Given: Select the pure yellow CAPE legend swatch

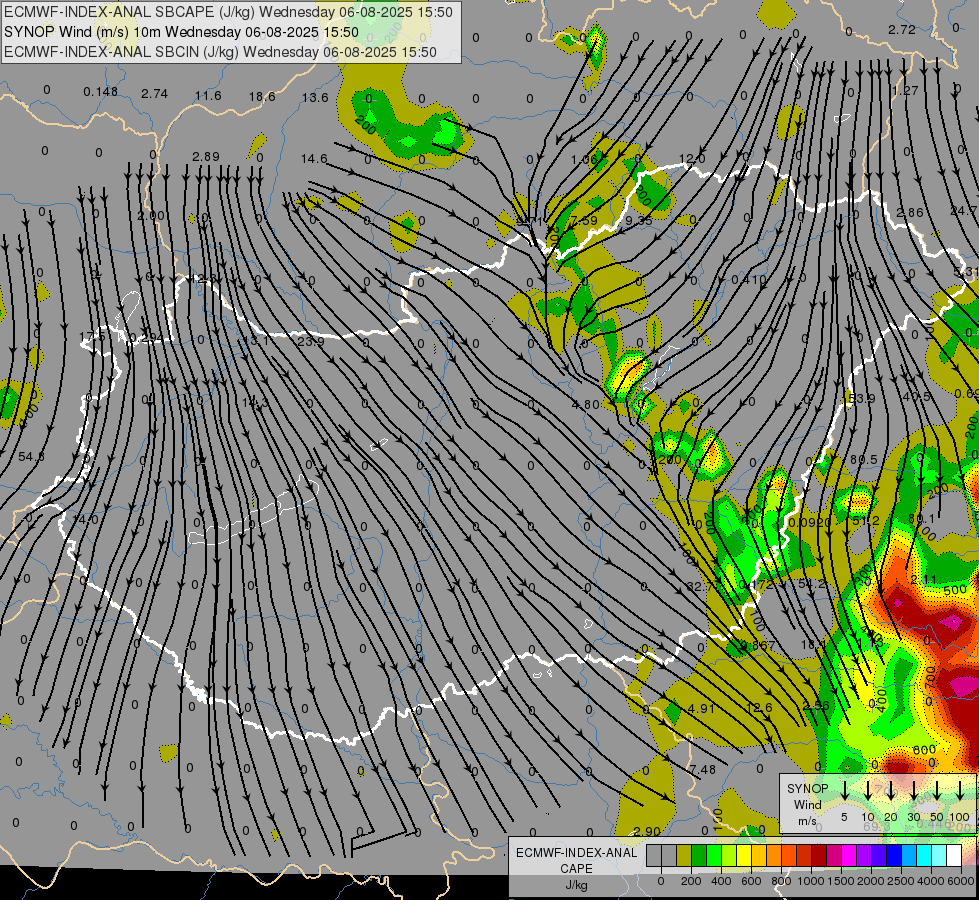Looking at the screenshot, I should [x=744, y=855].
